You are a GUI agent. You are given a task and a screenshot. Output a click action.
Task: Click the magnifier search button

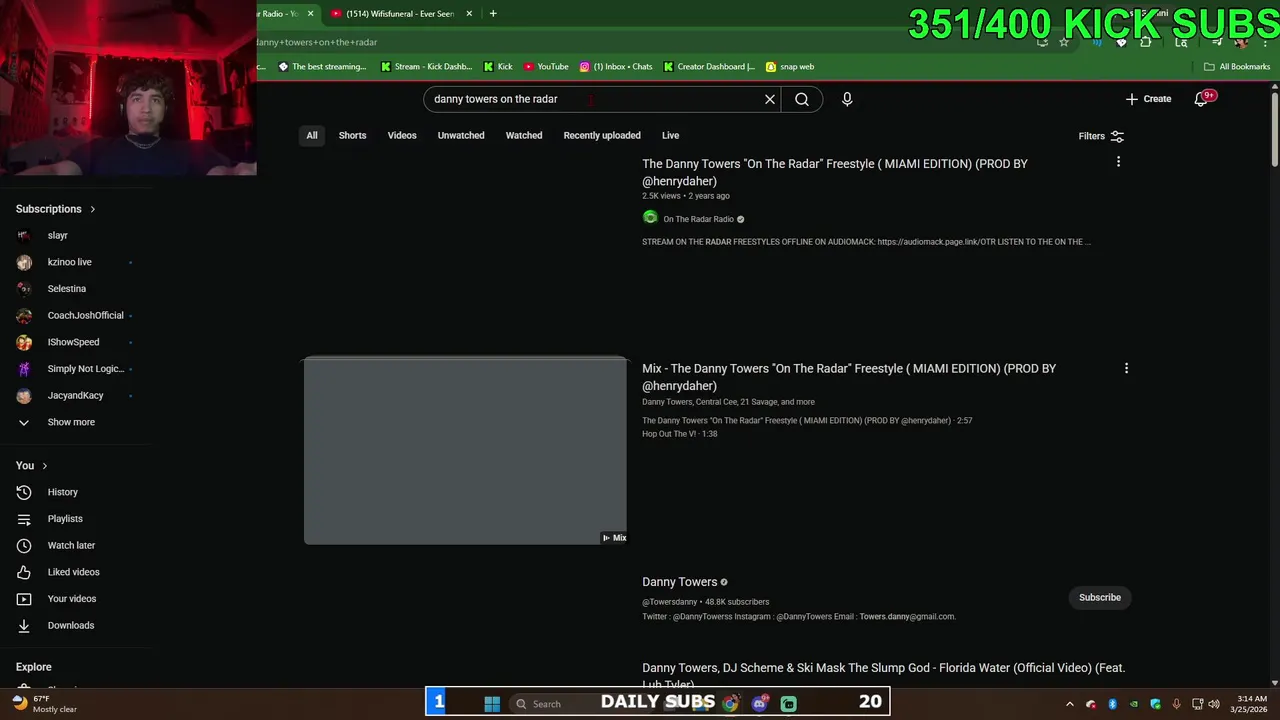(x=802, y=99)
